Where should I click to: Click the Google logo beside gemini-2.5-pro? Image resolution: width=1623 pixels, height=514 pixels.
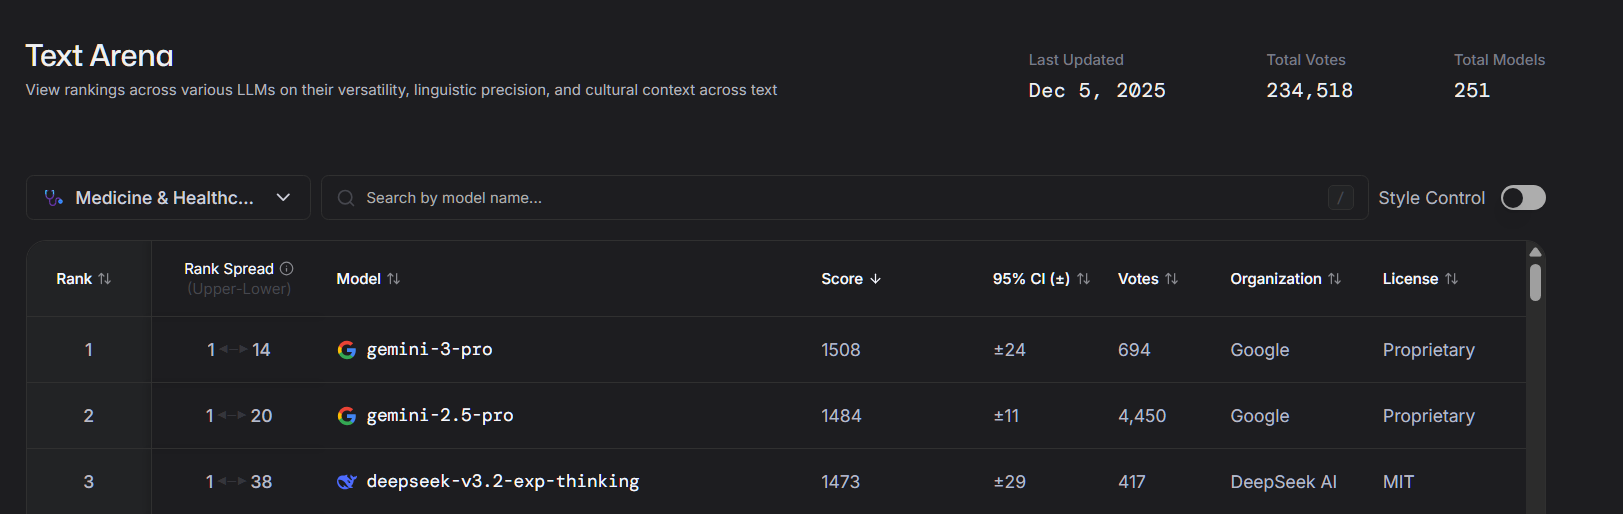[x=347, y=416]
